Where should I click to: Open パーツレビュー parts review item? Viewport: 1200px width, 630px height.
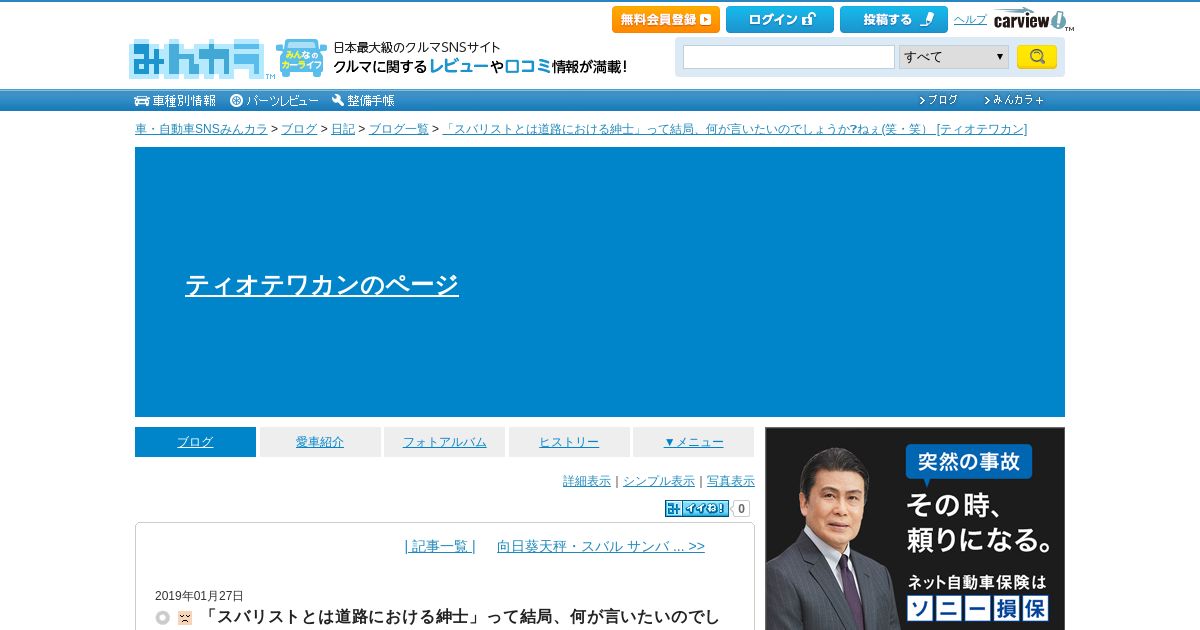[x=274, y=100]
